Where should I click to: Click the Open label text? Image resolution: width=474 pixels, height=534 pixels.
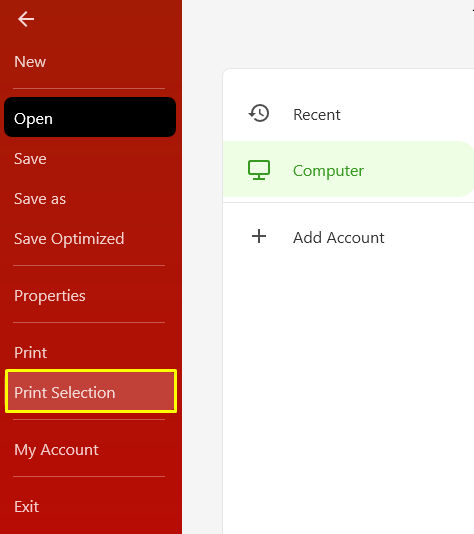click(x=33, y=119)
